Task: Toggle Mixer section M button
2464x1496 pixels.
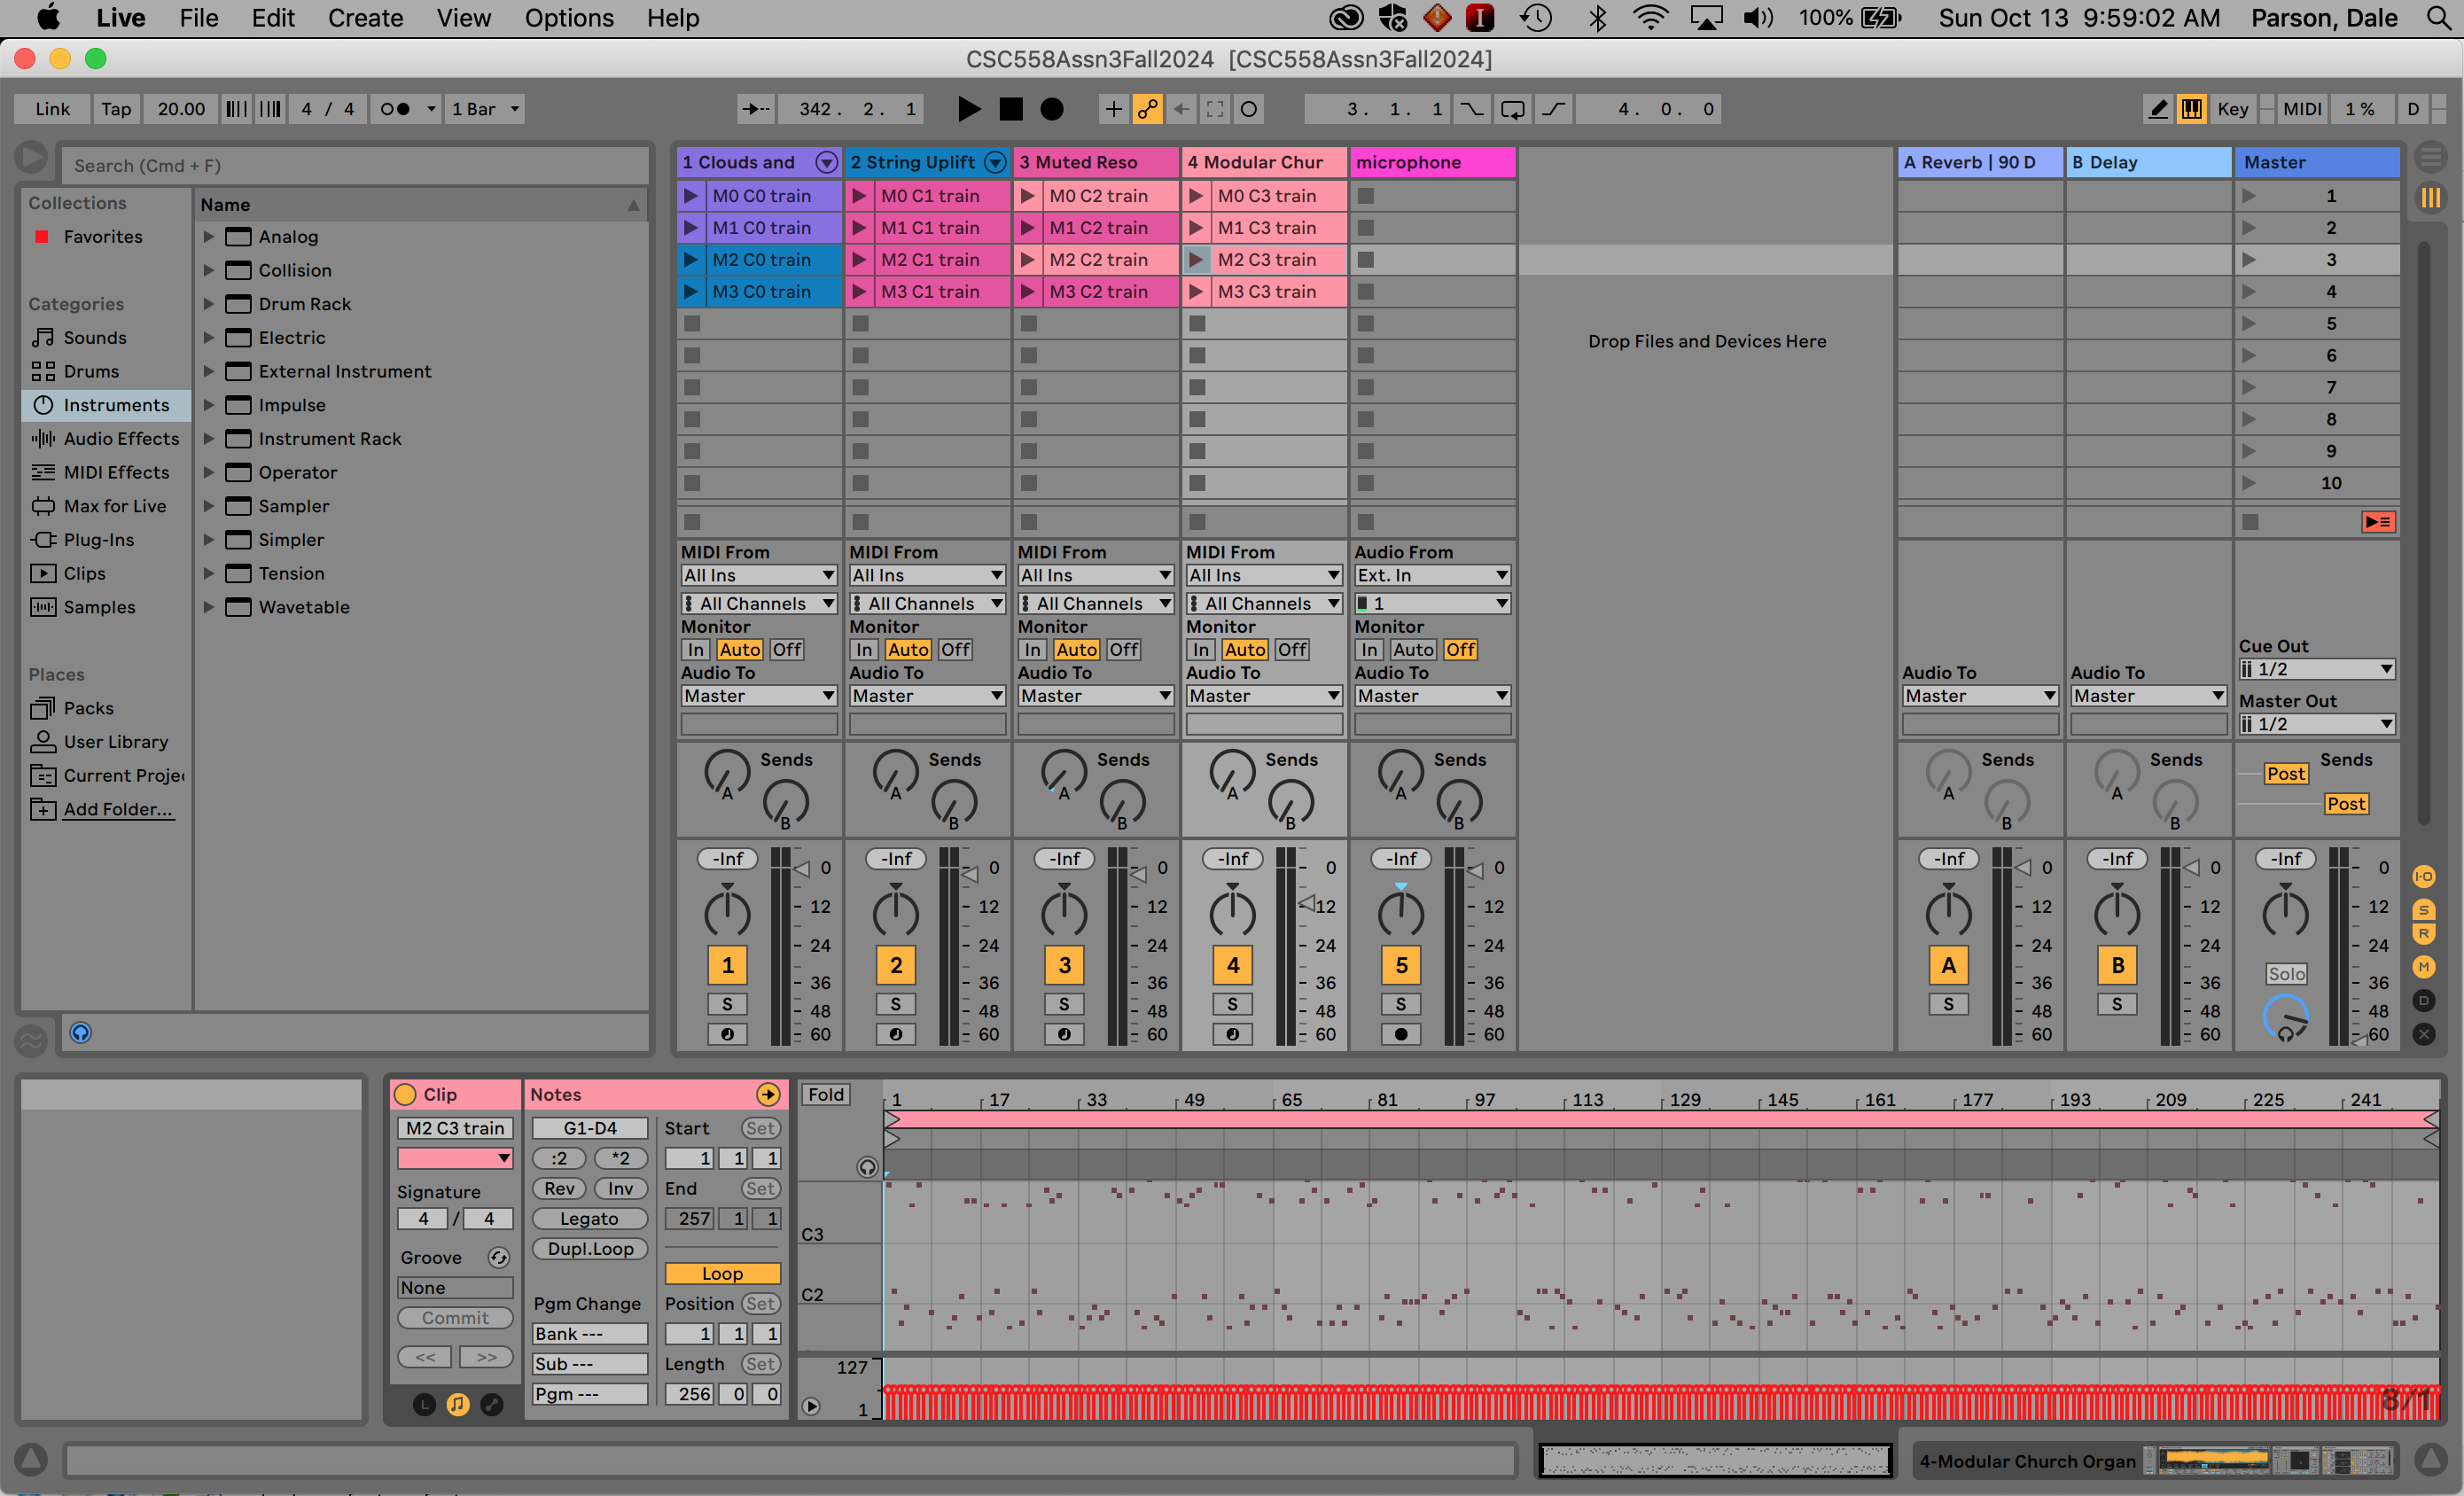Action: pos(2424,967)
